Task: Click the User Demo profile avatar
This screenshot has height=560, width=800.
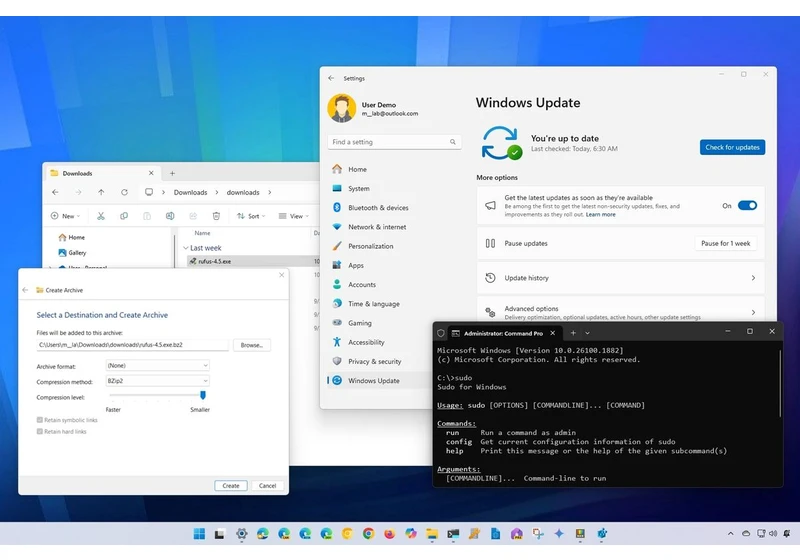Action: 342,108
